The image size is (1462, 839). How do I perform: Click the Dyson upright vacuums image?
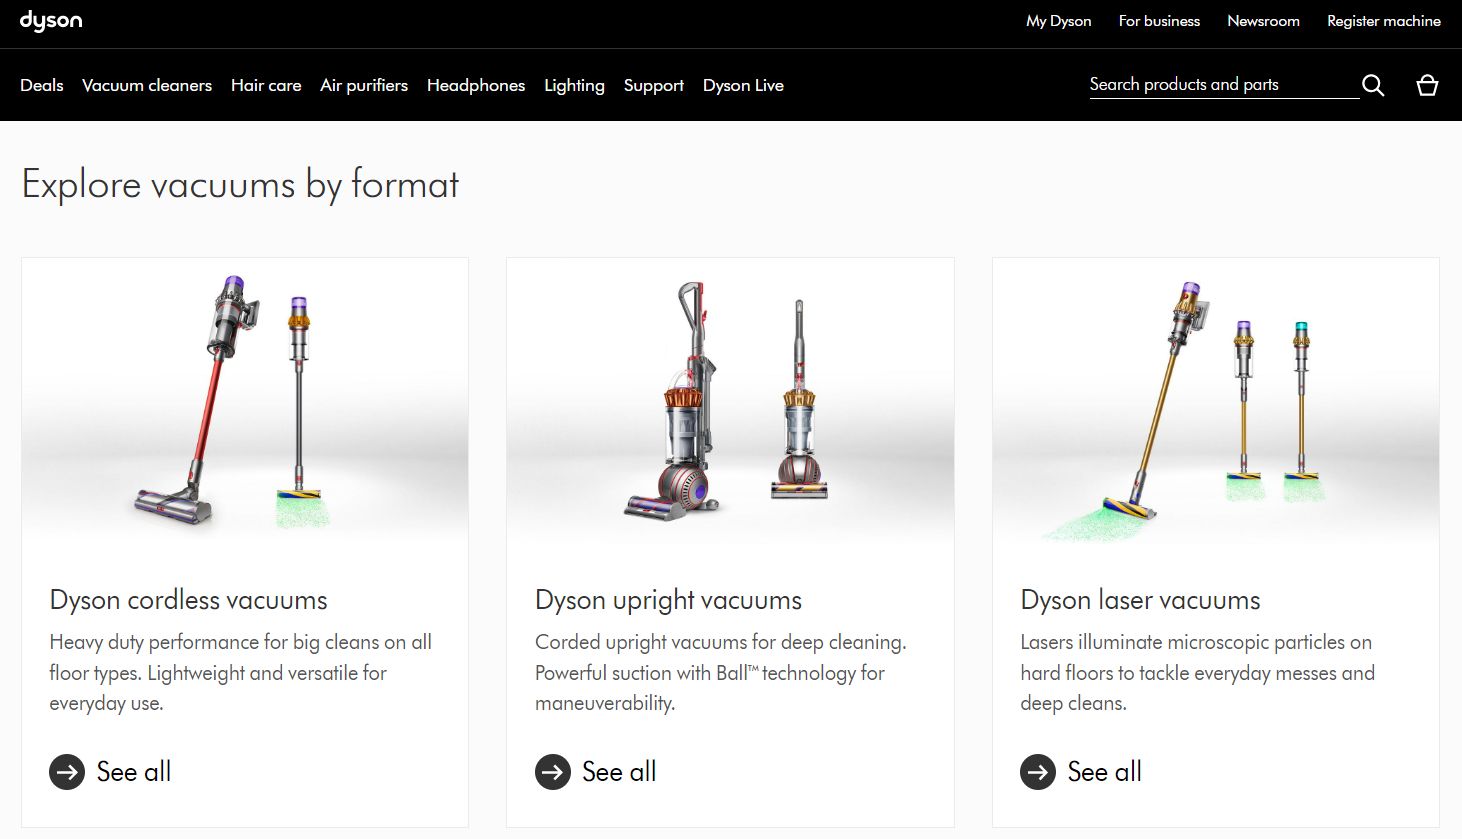point(730,400)
